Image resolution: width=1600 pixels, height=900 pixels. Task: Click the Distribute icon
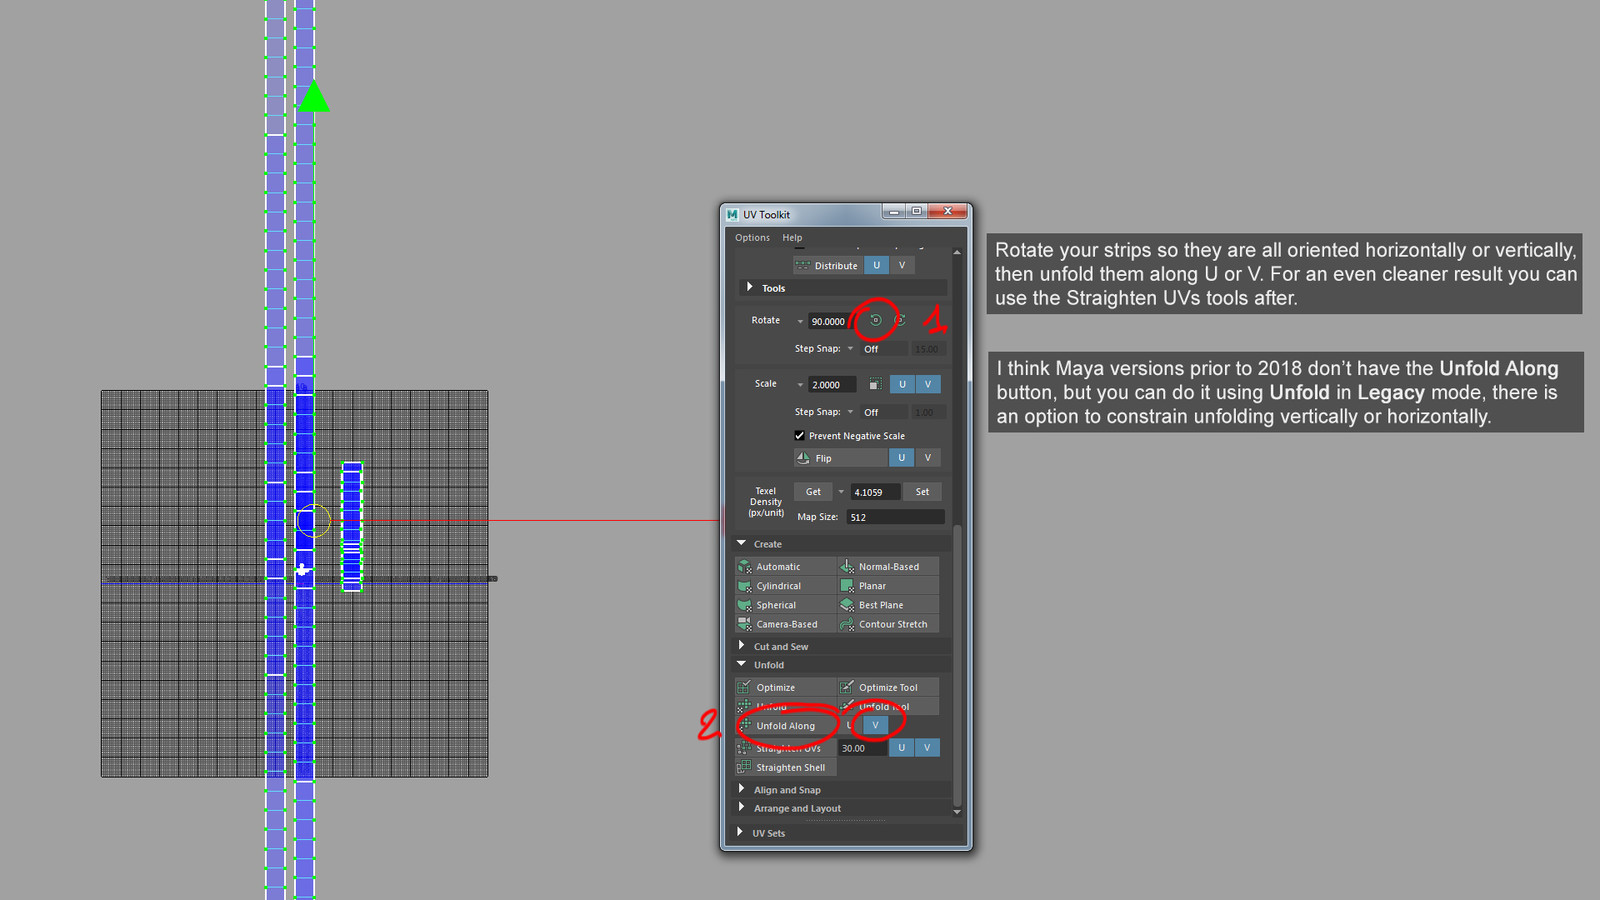803,265
